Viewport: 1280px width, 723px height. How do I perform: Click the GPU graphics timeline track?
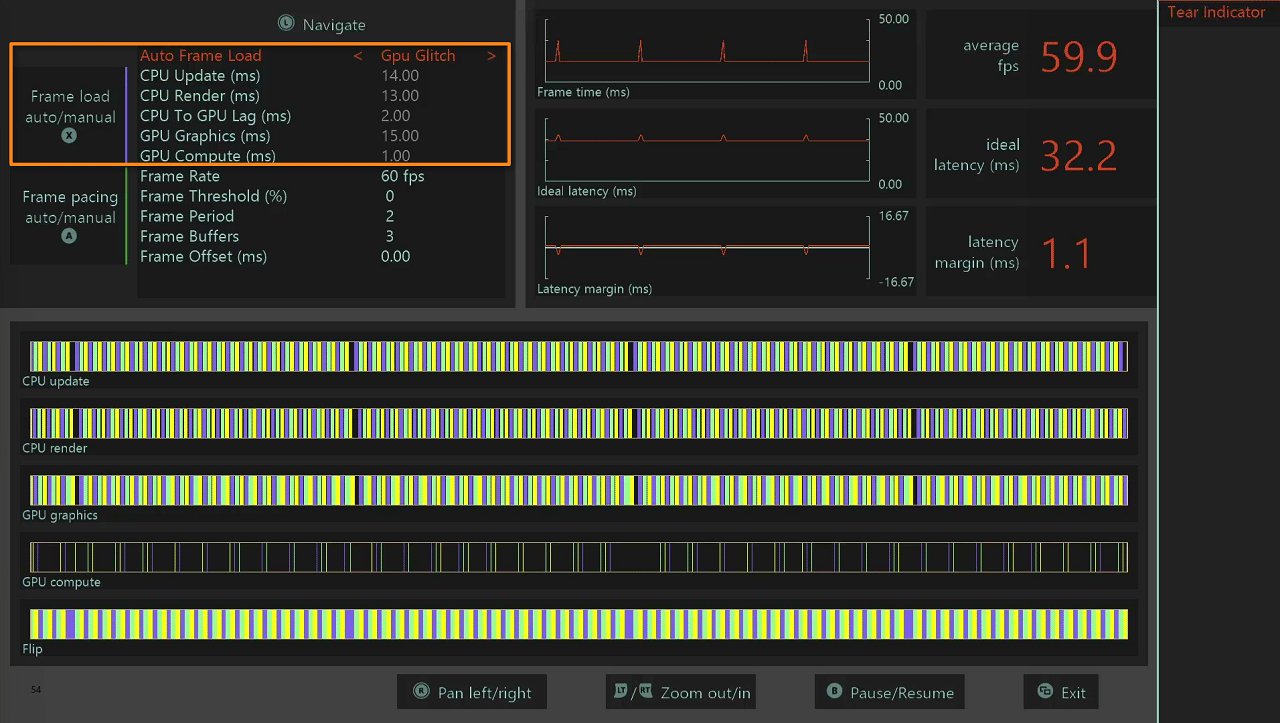579,490
